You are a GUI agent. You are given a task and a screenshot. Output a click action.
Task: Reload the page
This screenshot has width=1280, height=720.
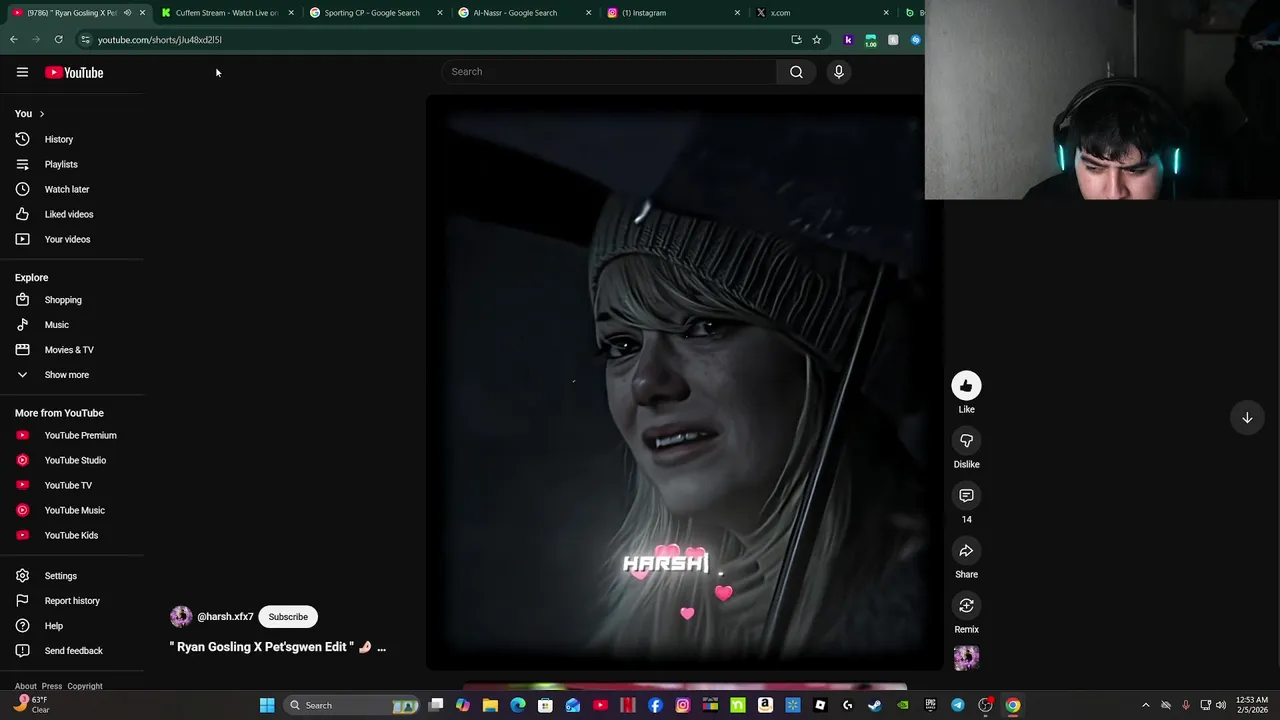(59, 40)
